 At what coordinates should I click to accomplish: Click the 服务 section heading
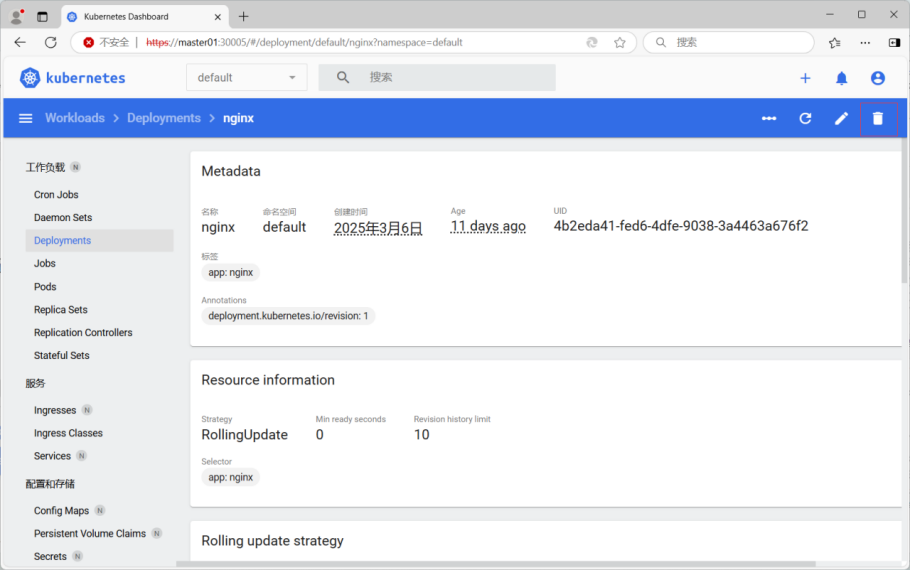click(35, 383)
